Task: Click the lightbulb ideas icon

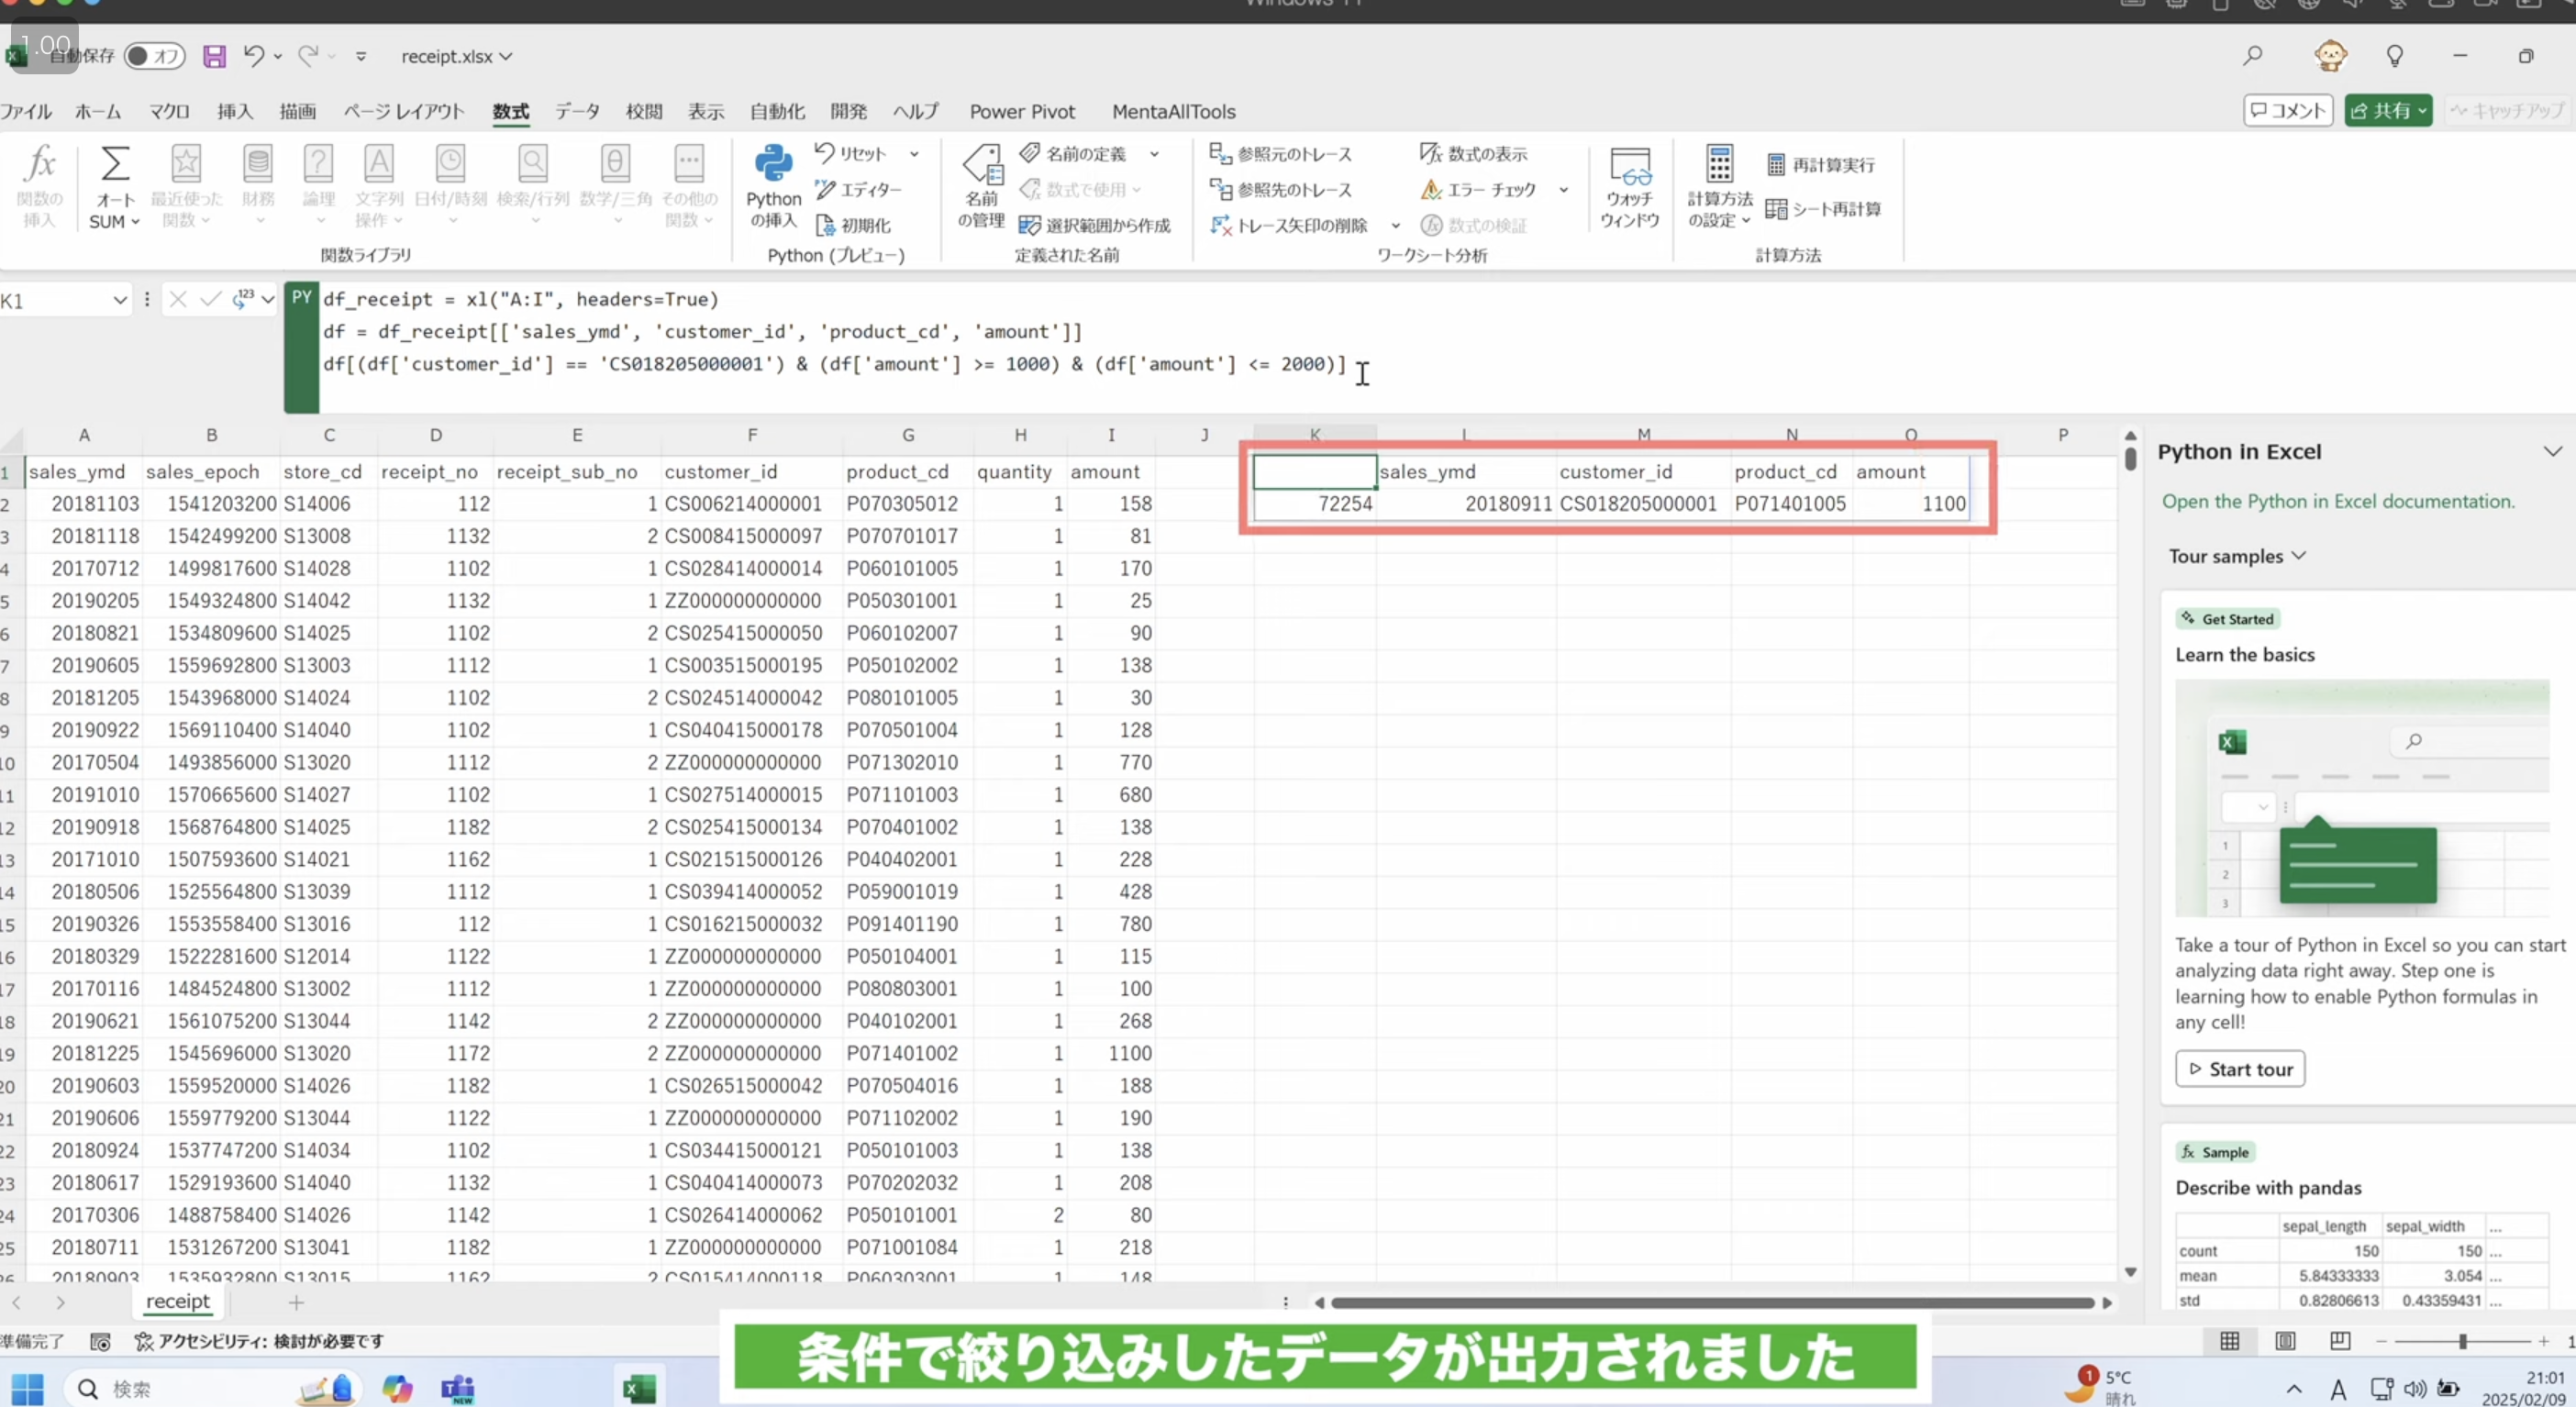Action: tap(2395, 56)
